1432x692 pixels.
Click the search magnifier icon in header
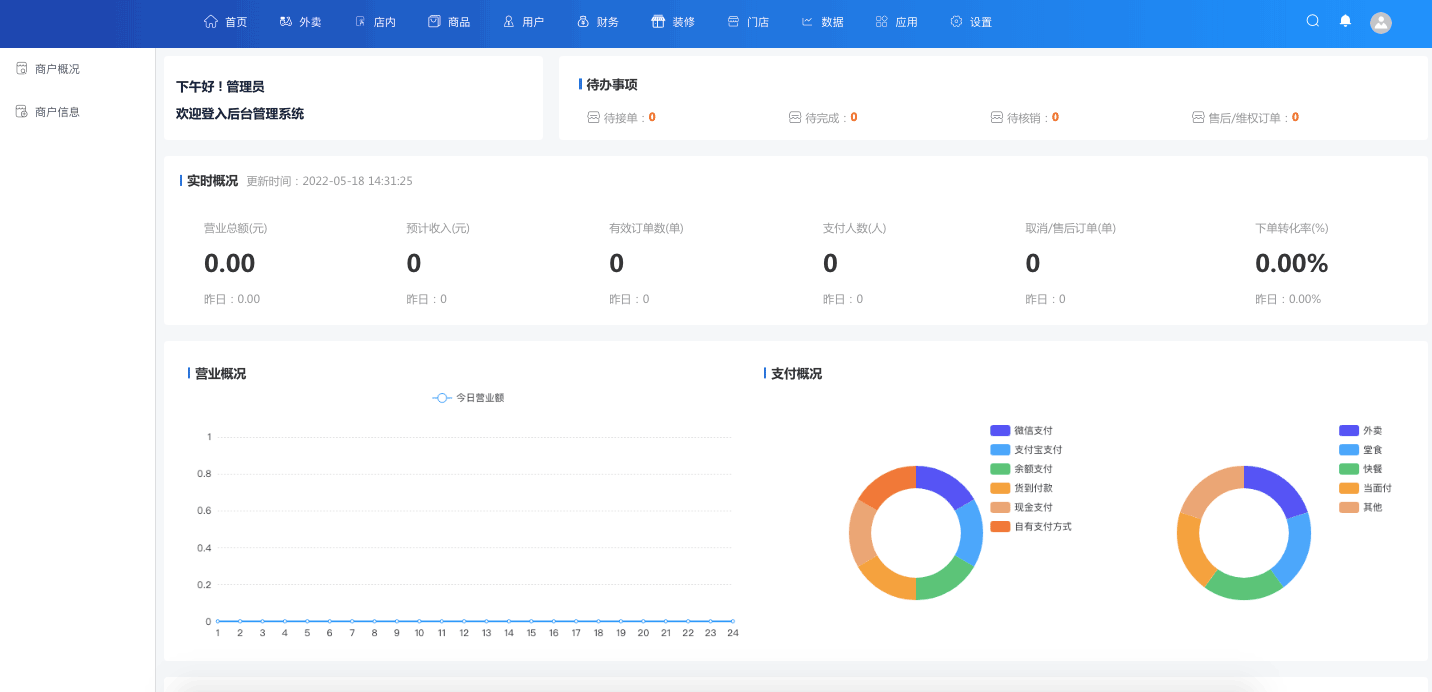[1313, 21]
